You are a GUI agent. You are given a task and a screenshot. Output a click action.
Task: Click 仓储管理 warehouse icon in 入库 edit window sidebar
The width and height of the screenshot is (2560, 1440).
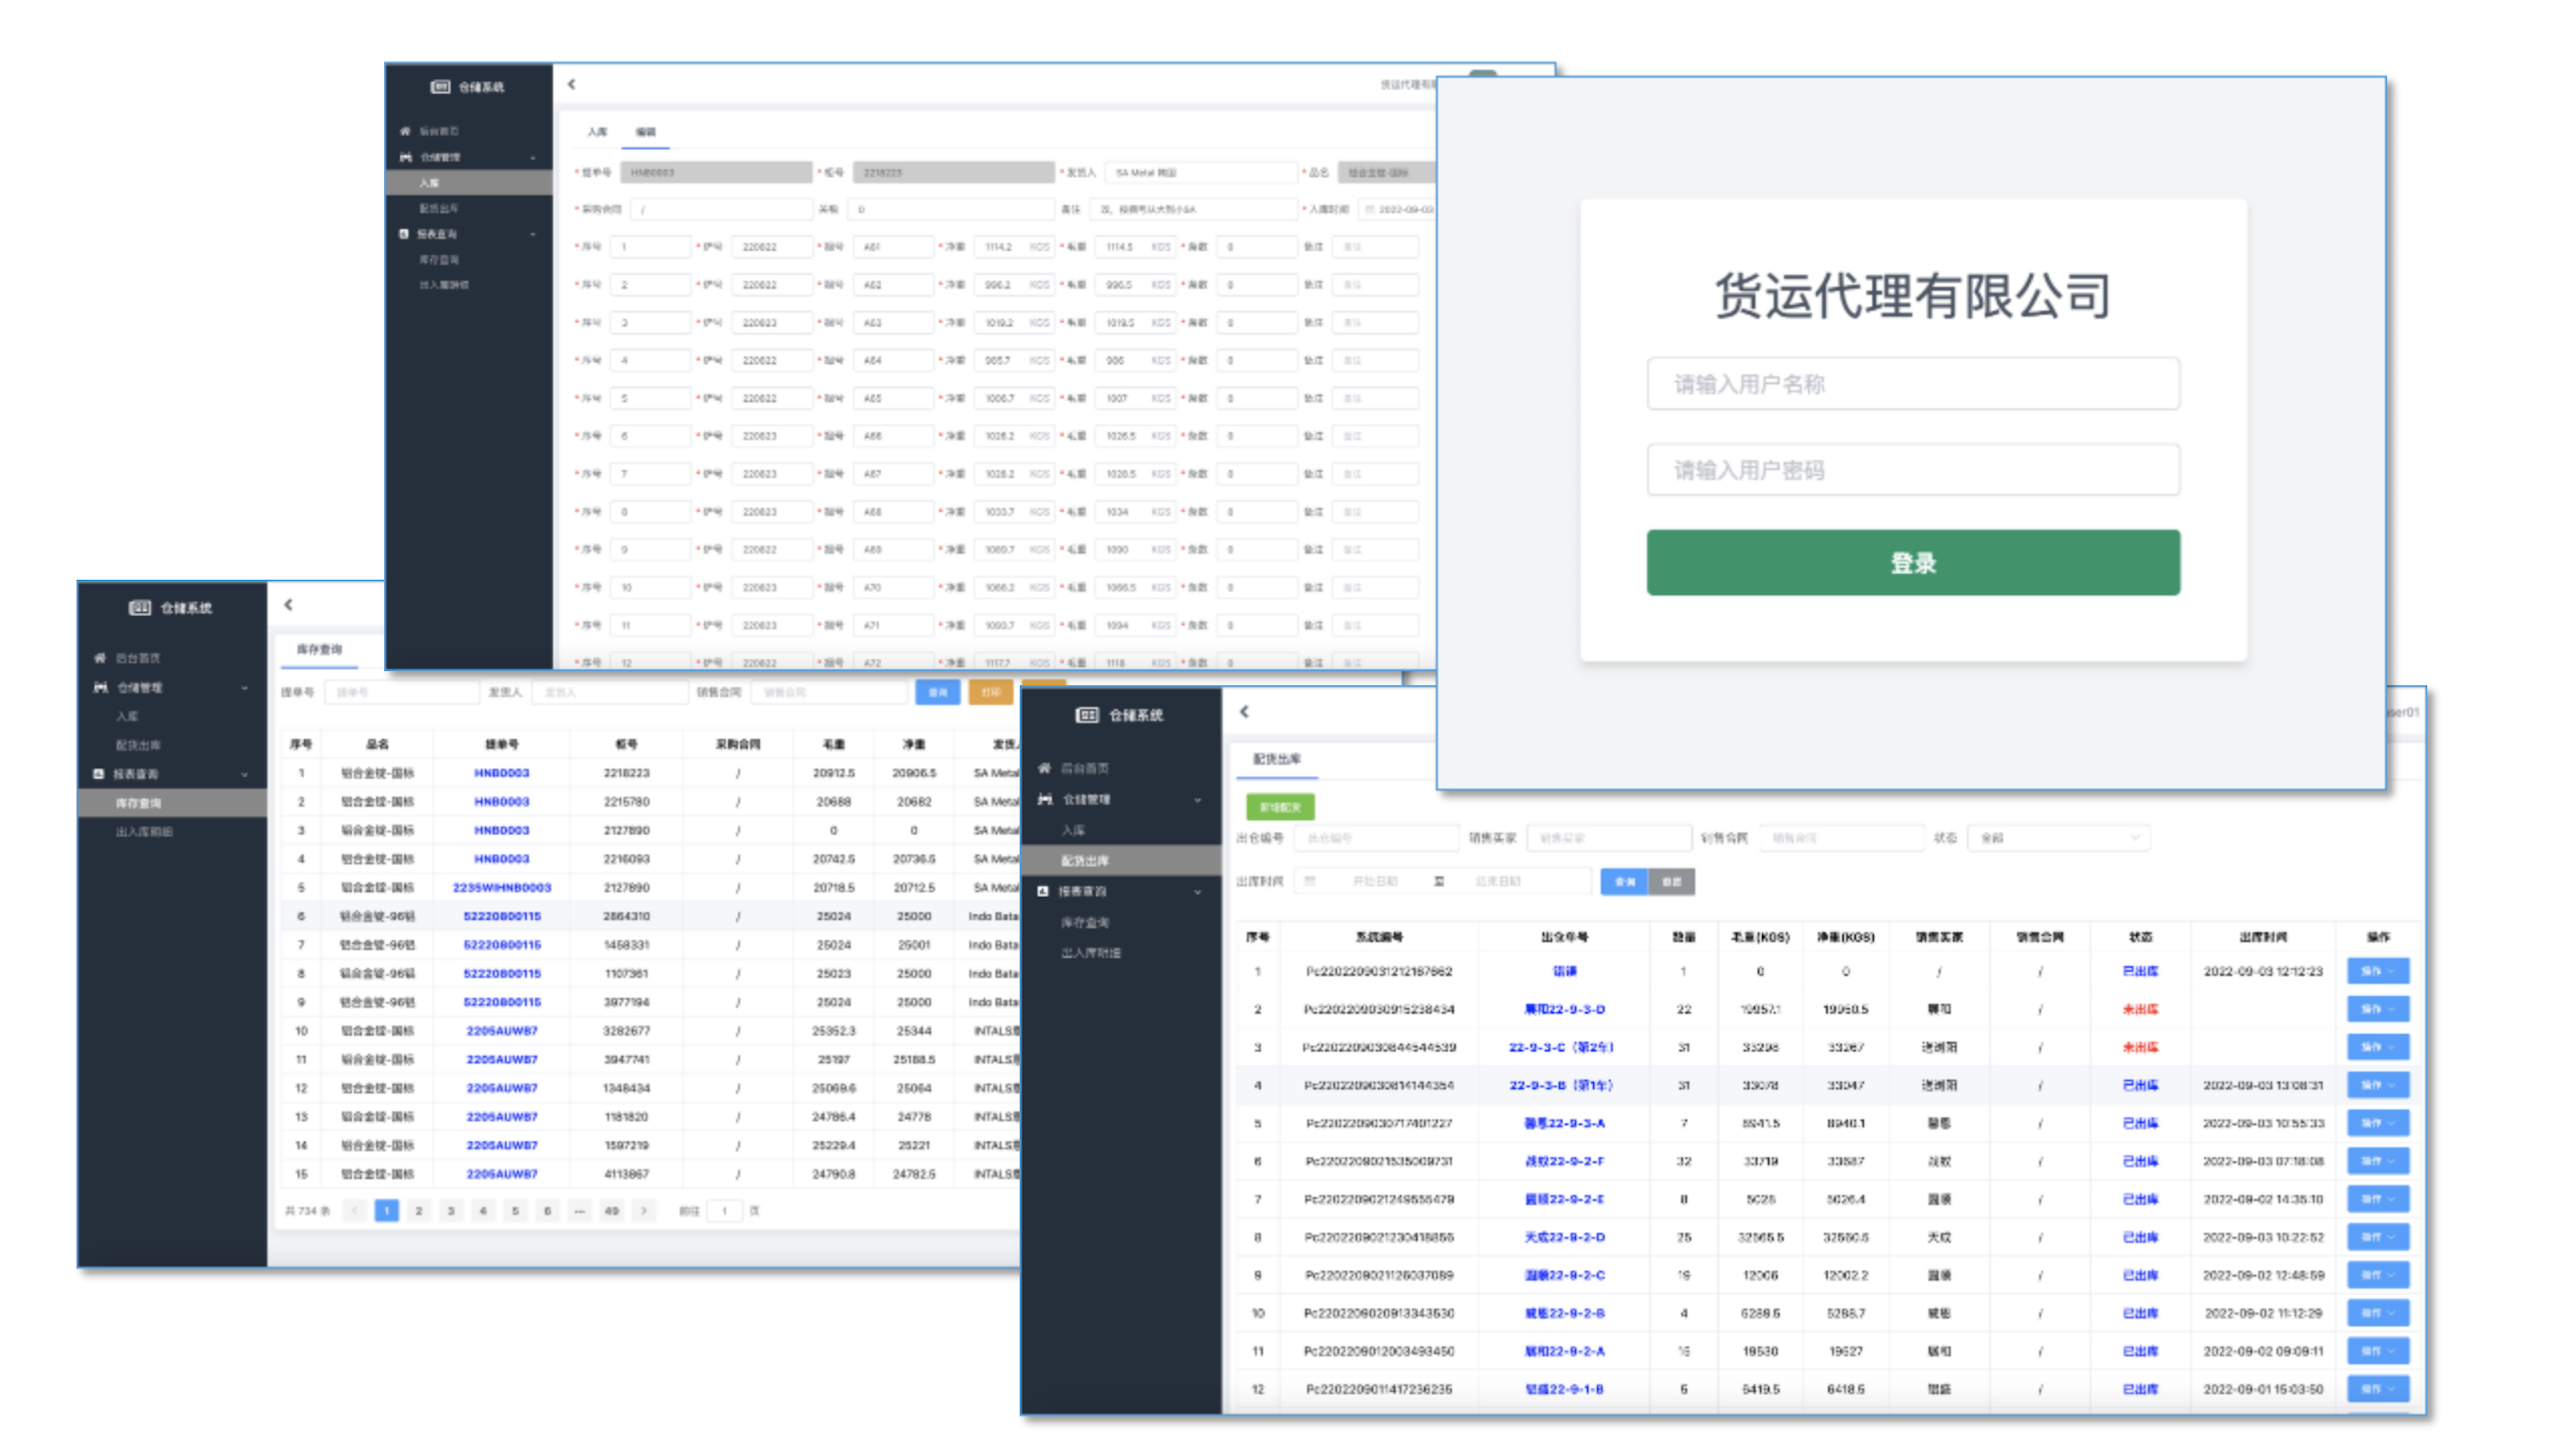pos(405,157)
